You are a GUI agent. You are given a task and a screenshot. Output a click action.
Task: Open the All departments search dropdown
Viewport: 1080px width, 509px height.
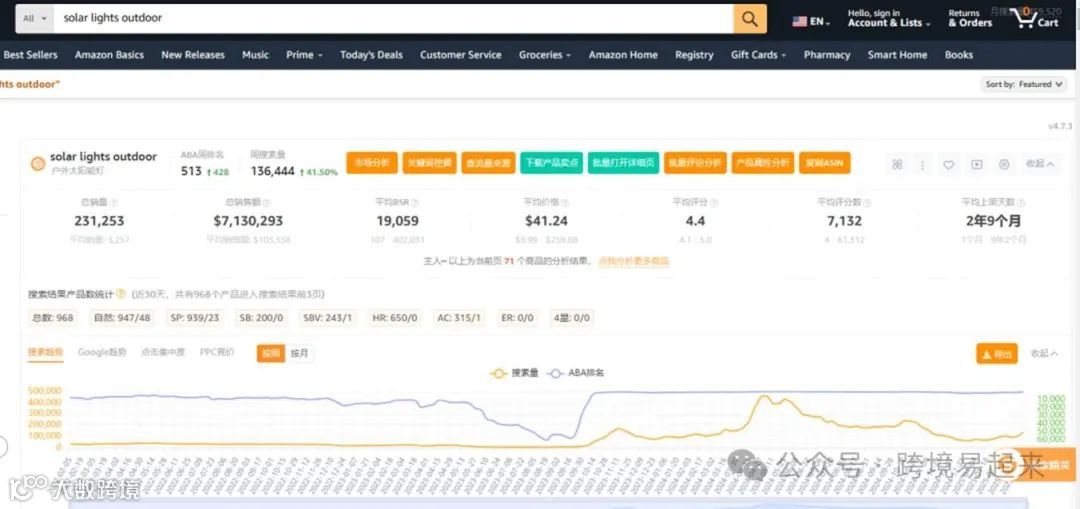click(34, 19)
